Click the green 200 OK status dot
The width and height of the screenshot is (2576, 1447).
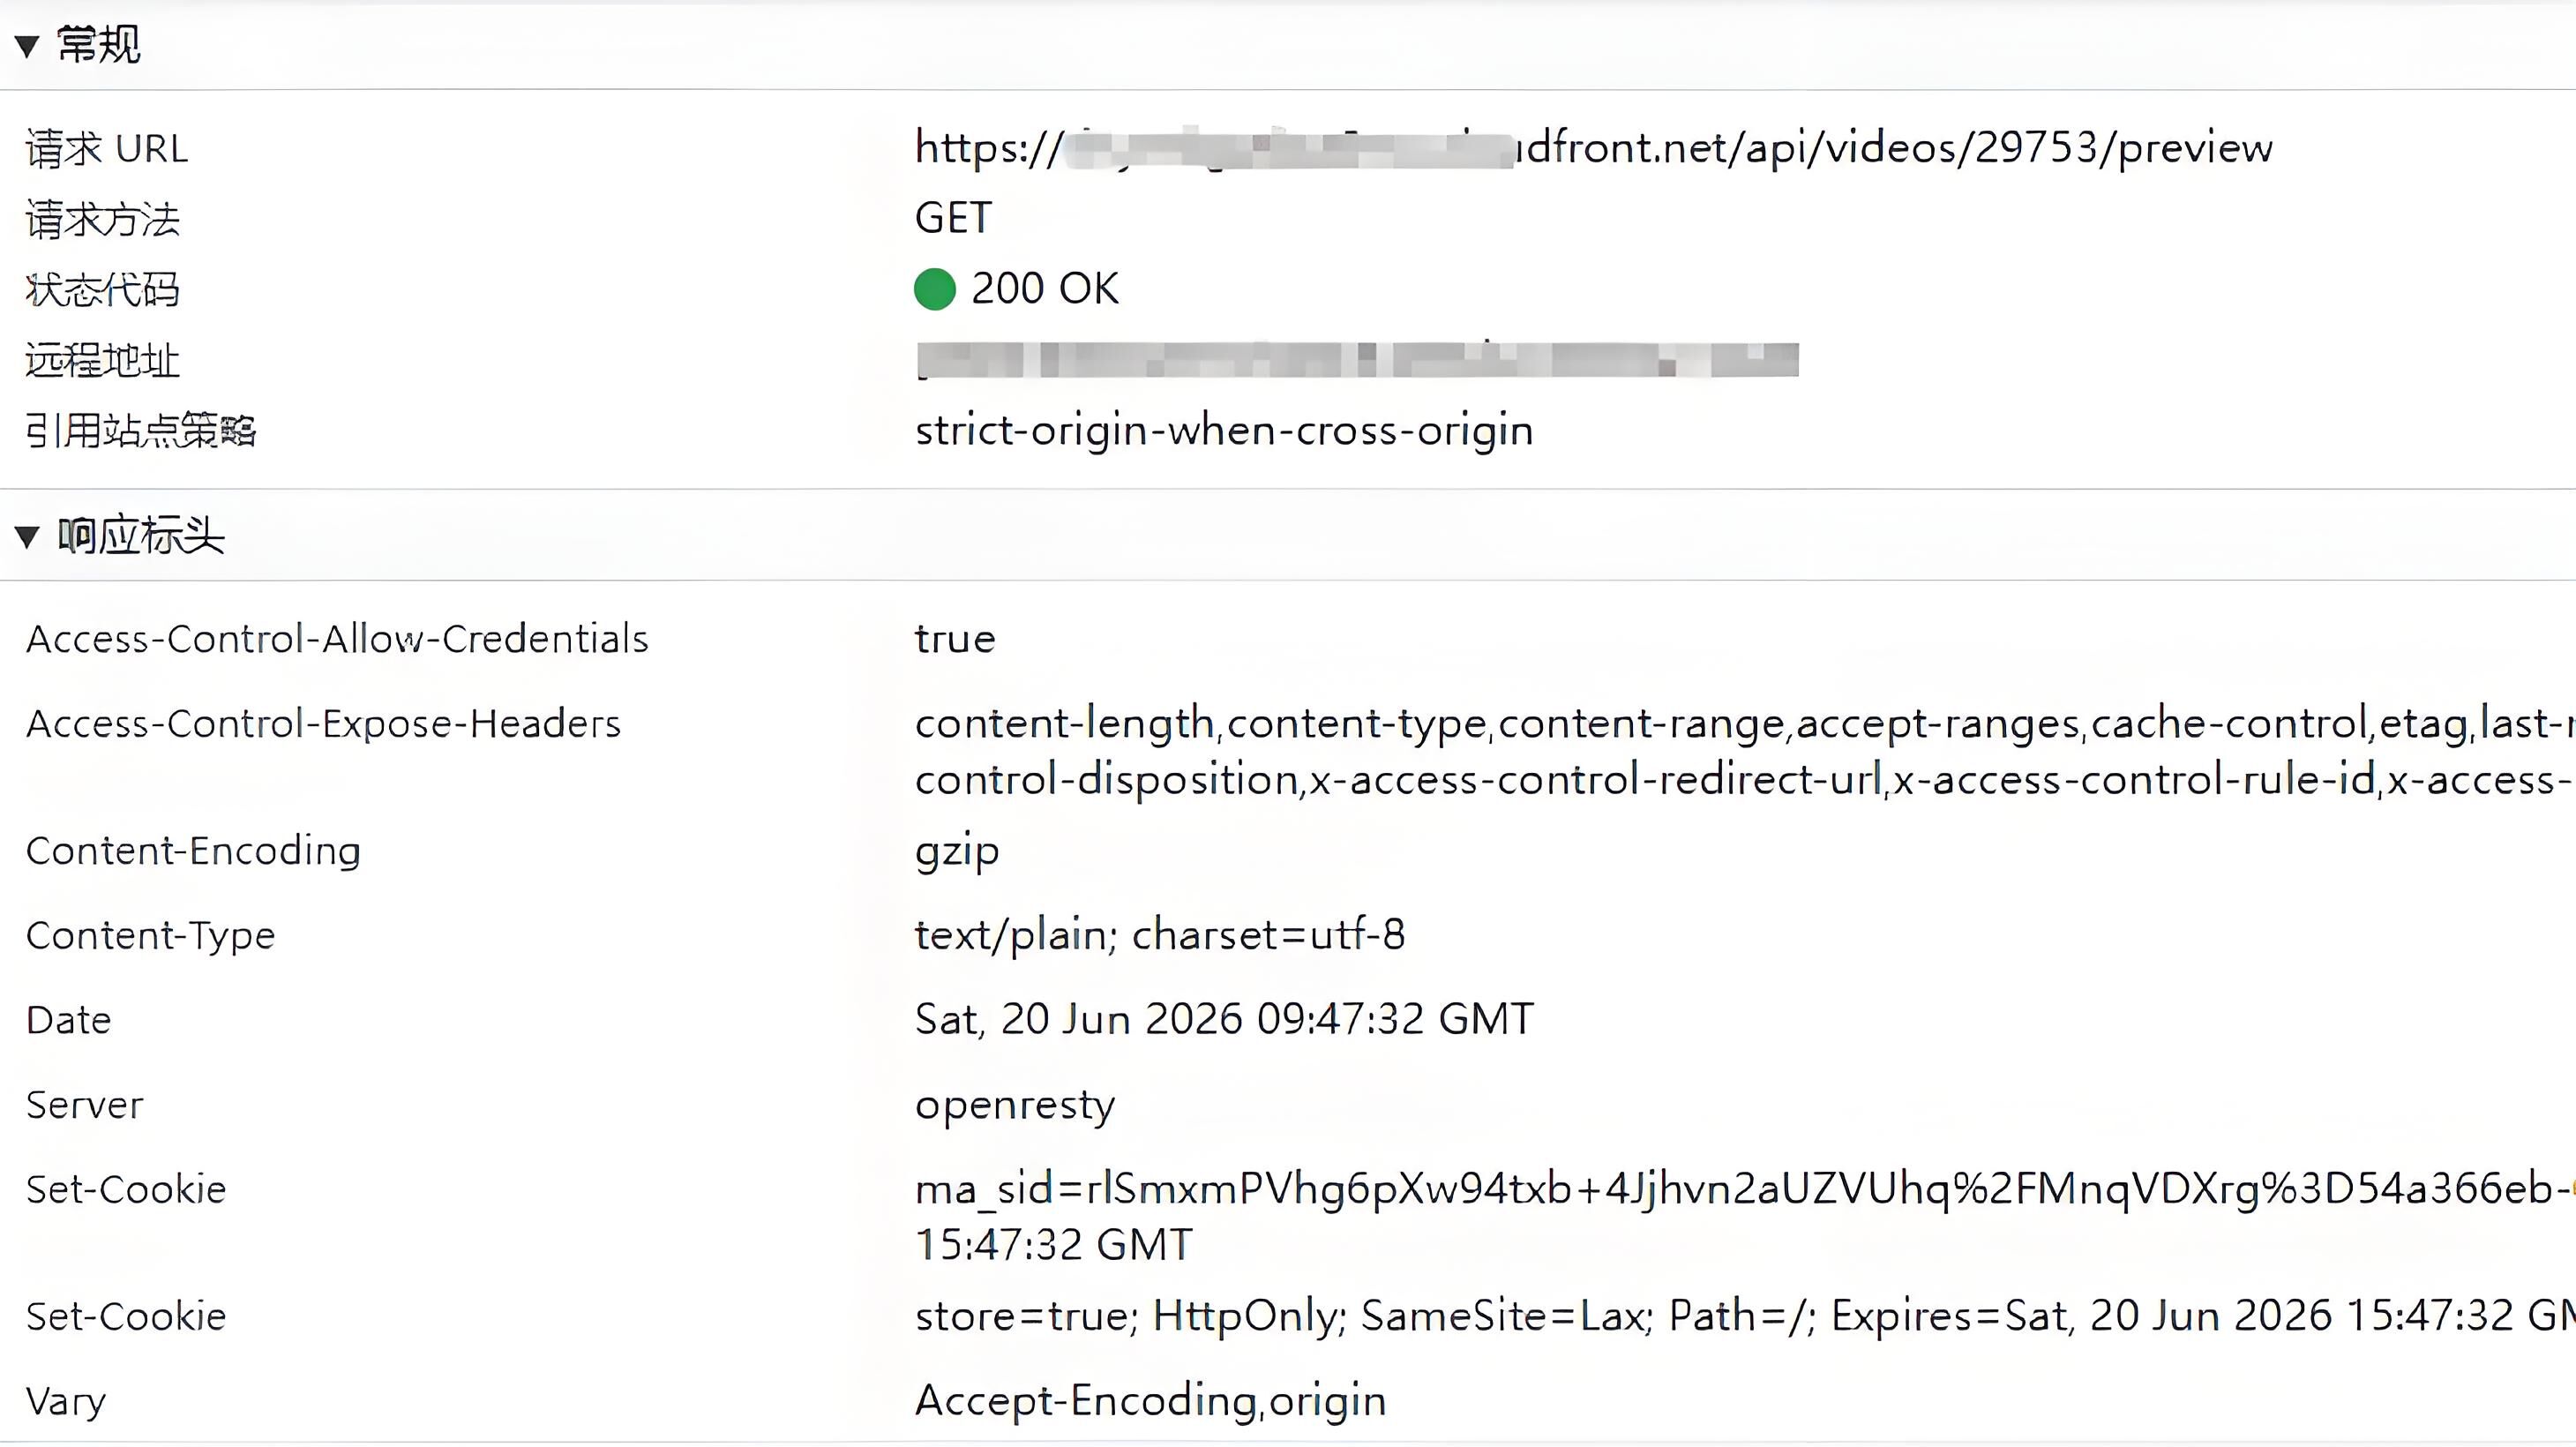pyautogui.click(x=935, y=289)
